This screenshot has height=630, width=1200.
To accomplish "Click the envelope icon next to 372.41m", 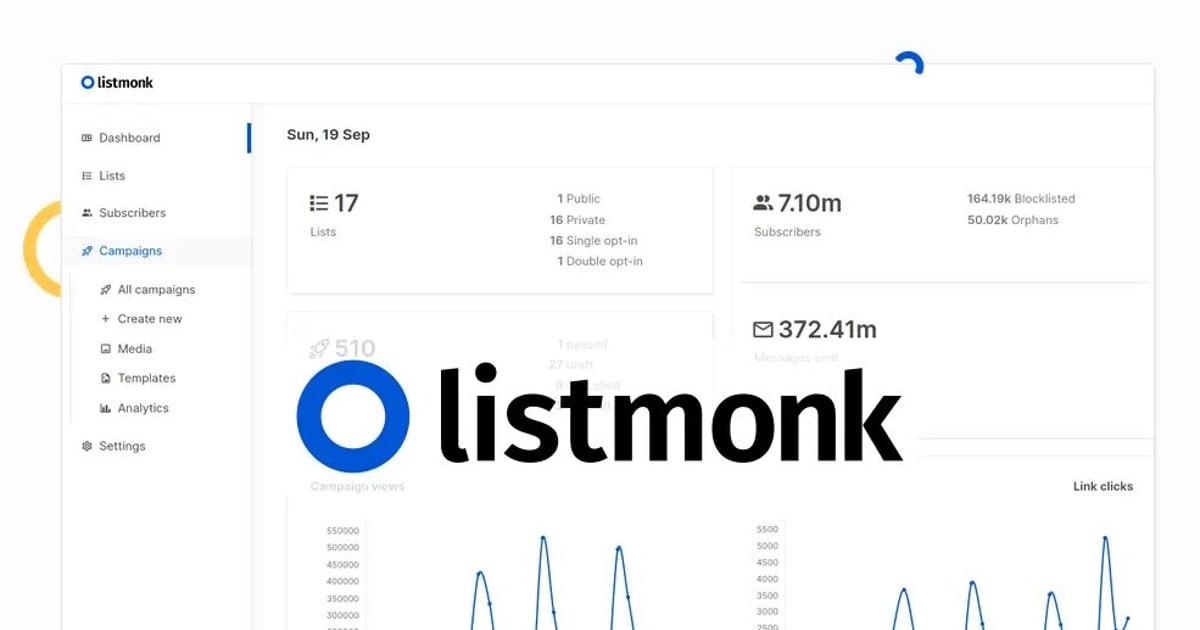I will [x=763, y=329].
